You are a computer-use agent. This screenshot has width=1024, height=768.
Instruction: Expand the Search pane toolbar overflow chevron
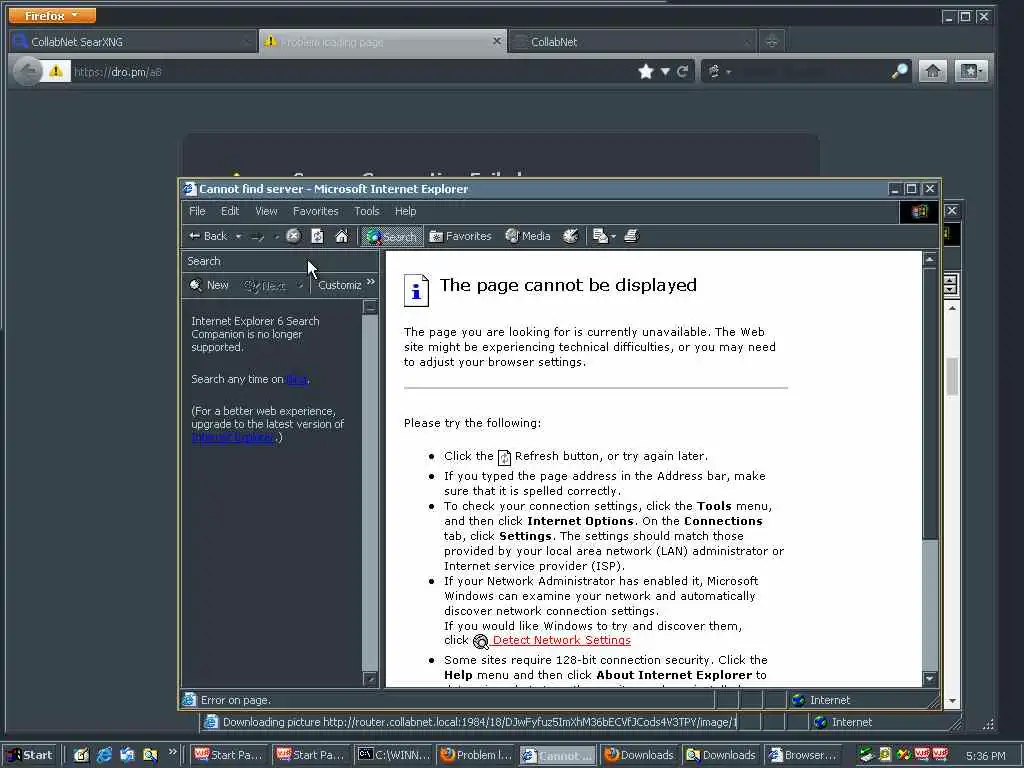(371, 282)
